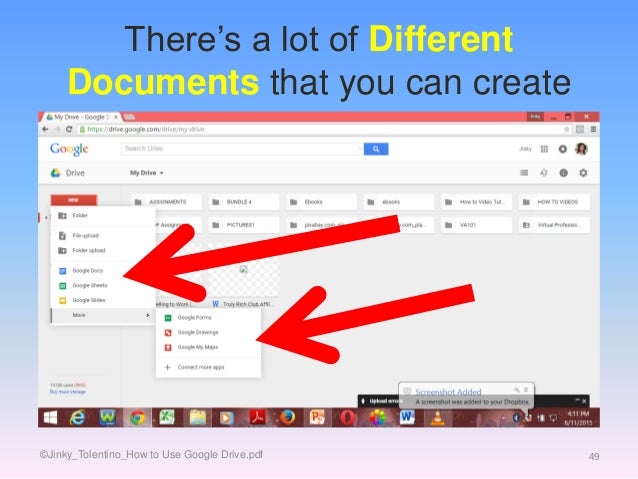Select Folder upload menu item

pos(103,251)
